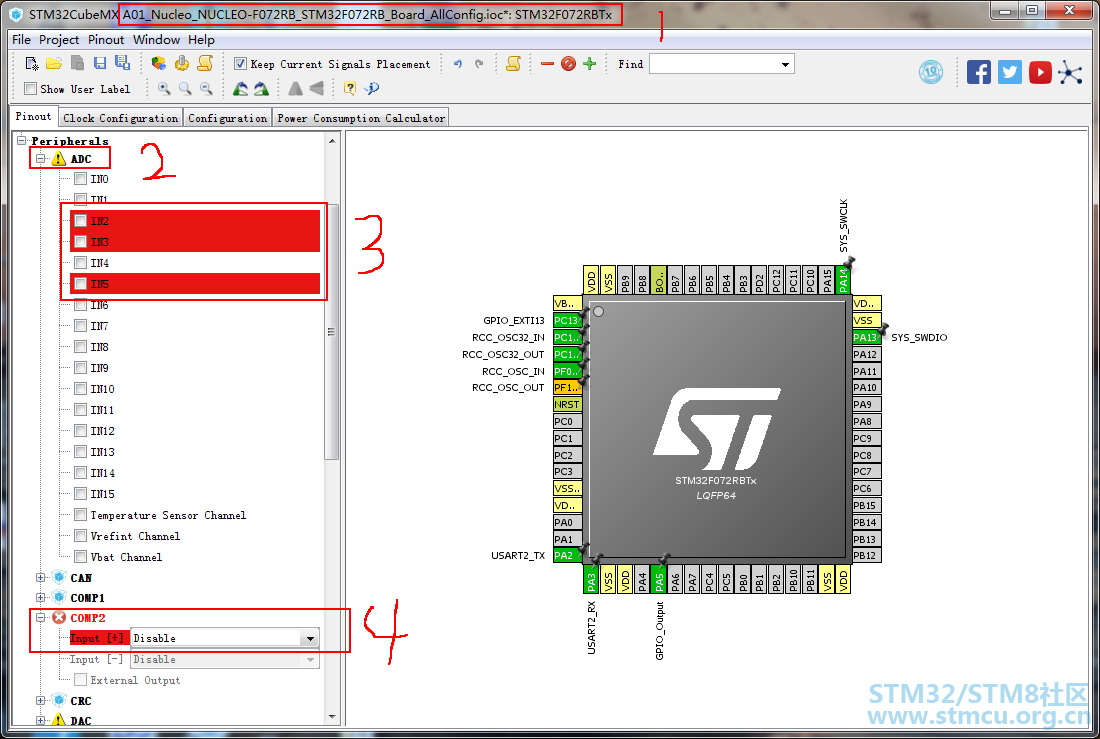1100x739 pixels.
Task: Switch to the Configuration tab
Action: pos(227,118)
